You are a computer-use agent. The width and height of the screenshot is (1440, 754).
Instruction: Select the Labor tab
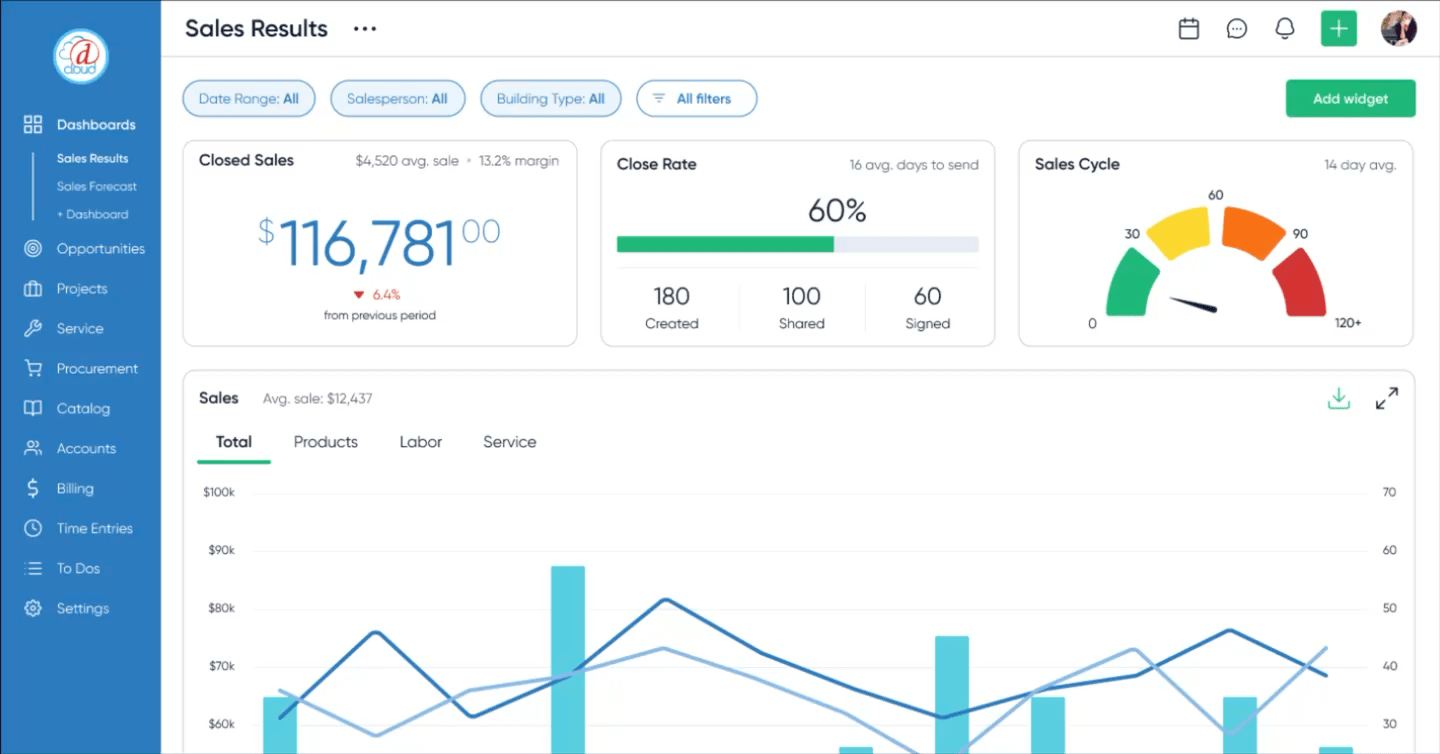tap(420, 441)
